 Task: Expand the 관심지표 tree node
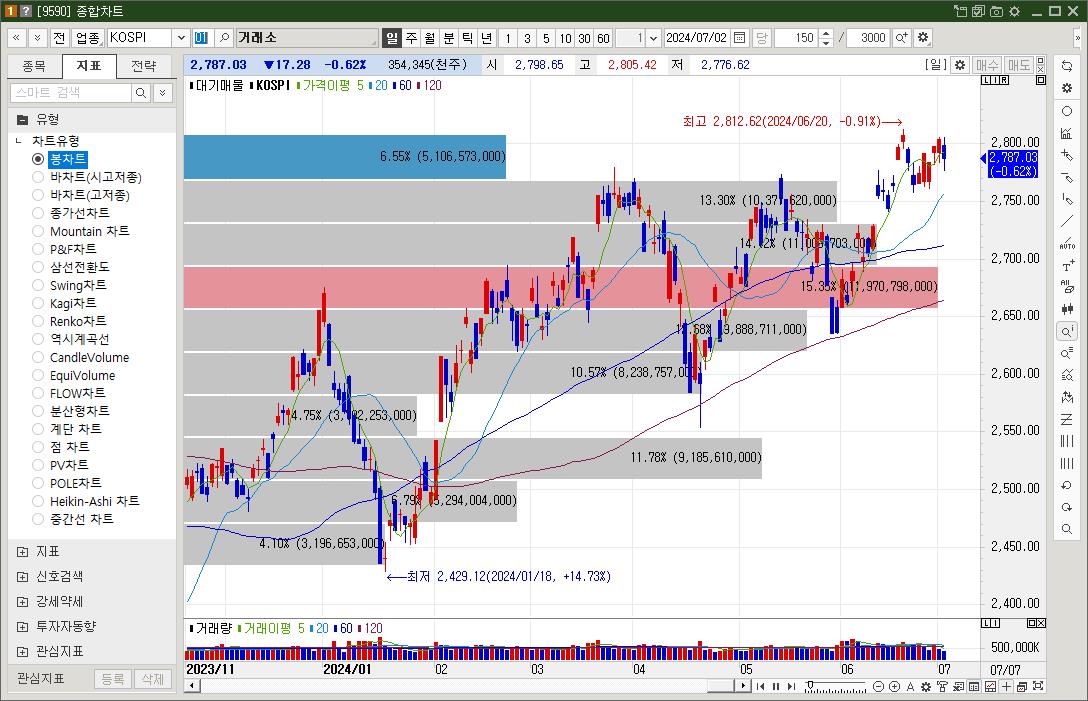tap(22, 652)
